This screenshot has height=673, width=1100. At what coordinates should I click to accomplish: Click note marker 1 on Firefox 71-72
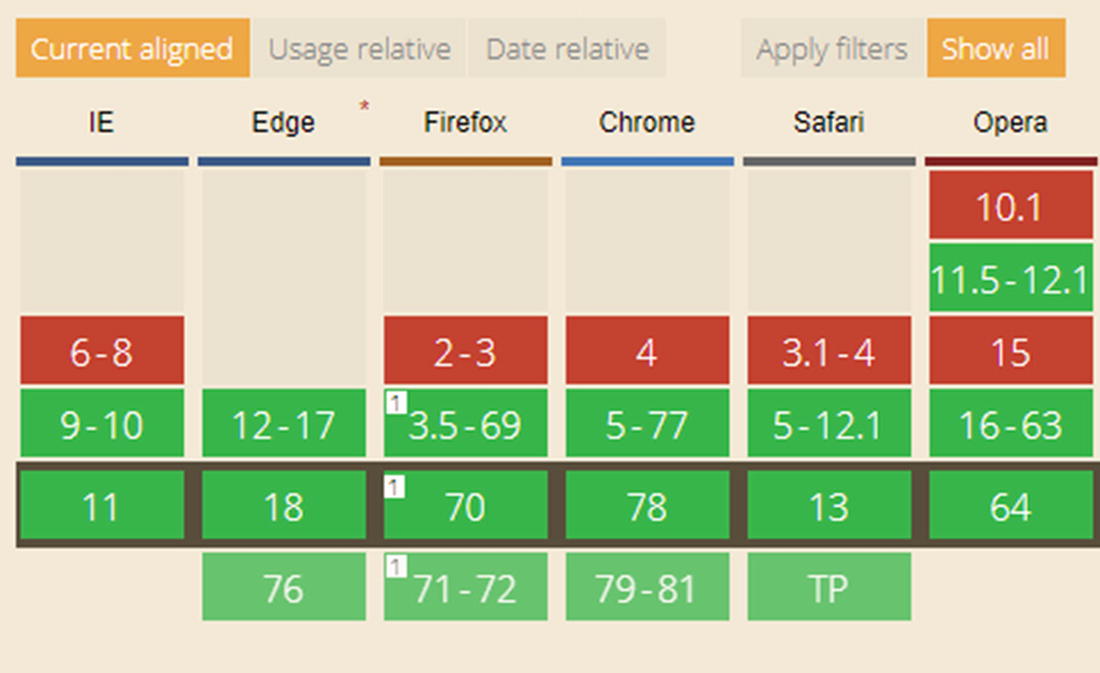click(x=396, y=567)
